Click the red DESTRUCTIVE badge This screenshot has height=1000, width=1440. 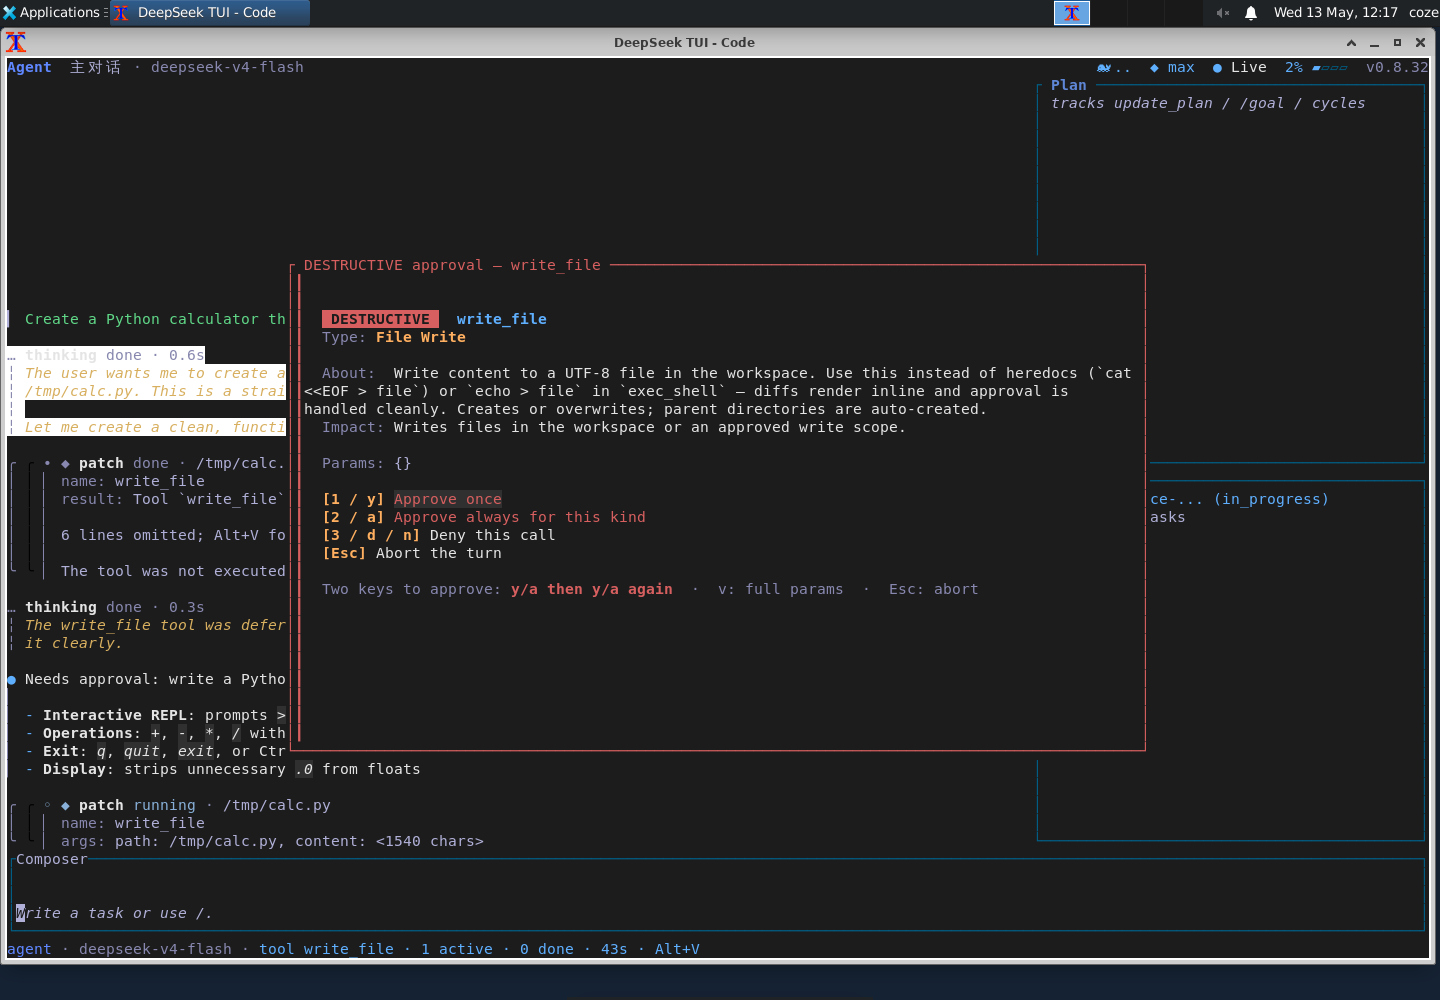point(380,319)
